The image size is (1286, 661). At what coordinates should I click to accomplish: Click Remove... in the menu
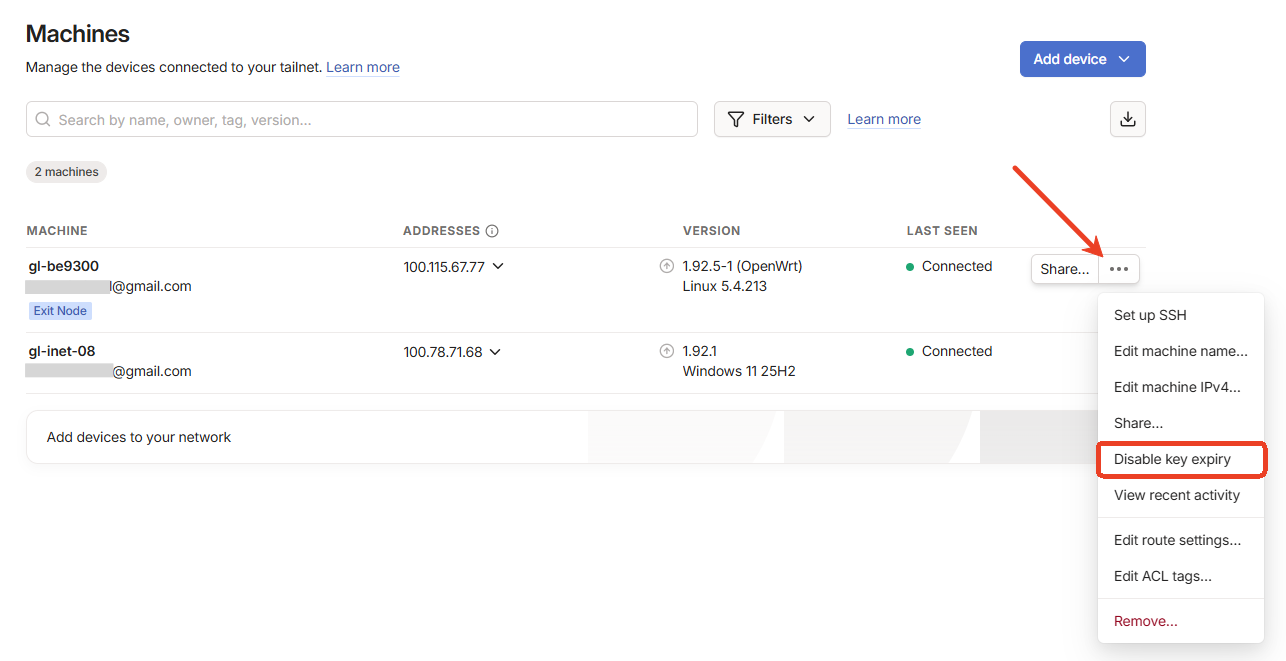pyautogui.click(x=1181, y=621)
